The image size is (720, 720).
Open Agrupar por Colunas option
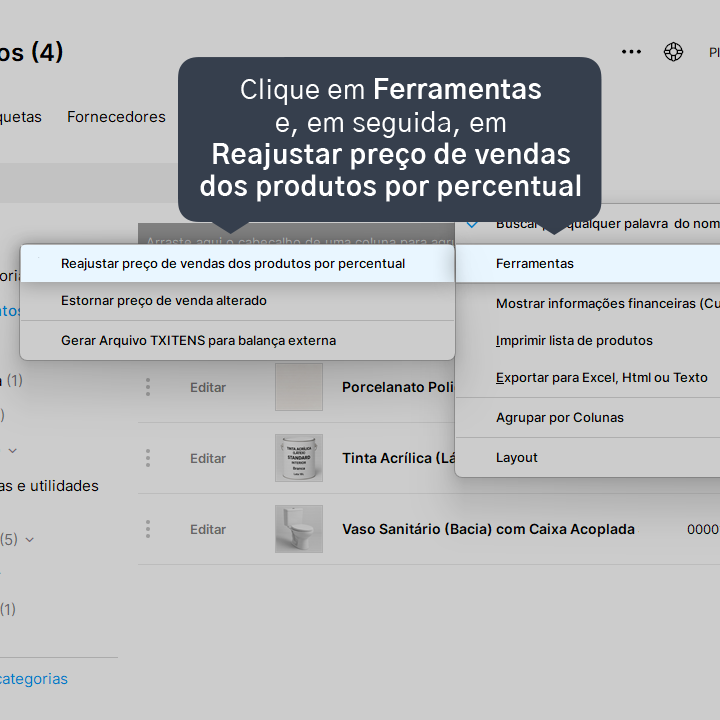click(x=588, y=417)
